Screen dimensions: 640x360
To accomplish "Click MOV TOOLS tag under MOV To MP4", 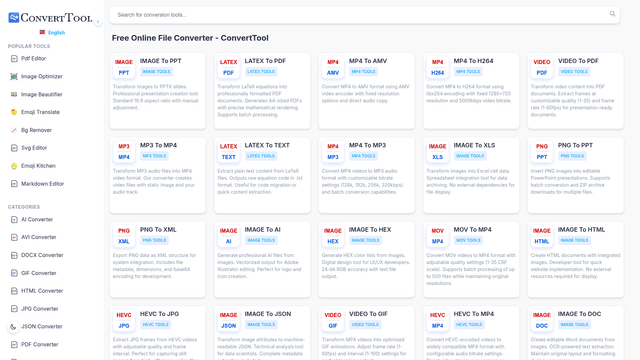I will [x=468, y=240].
